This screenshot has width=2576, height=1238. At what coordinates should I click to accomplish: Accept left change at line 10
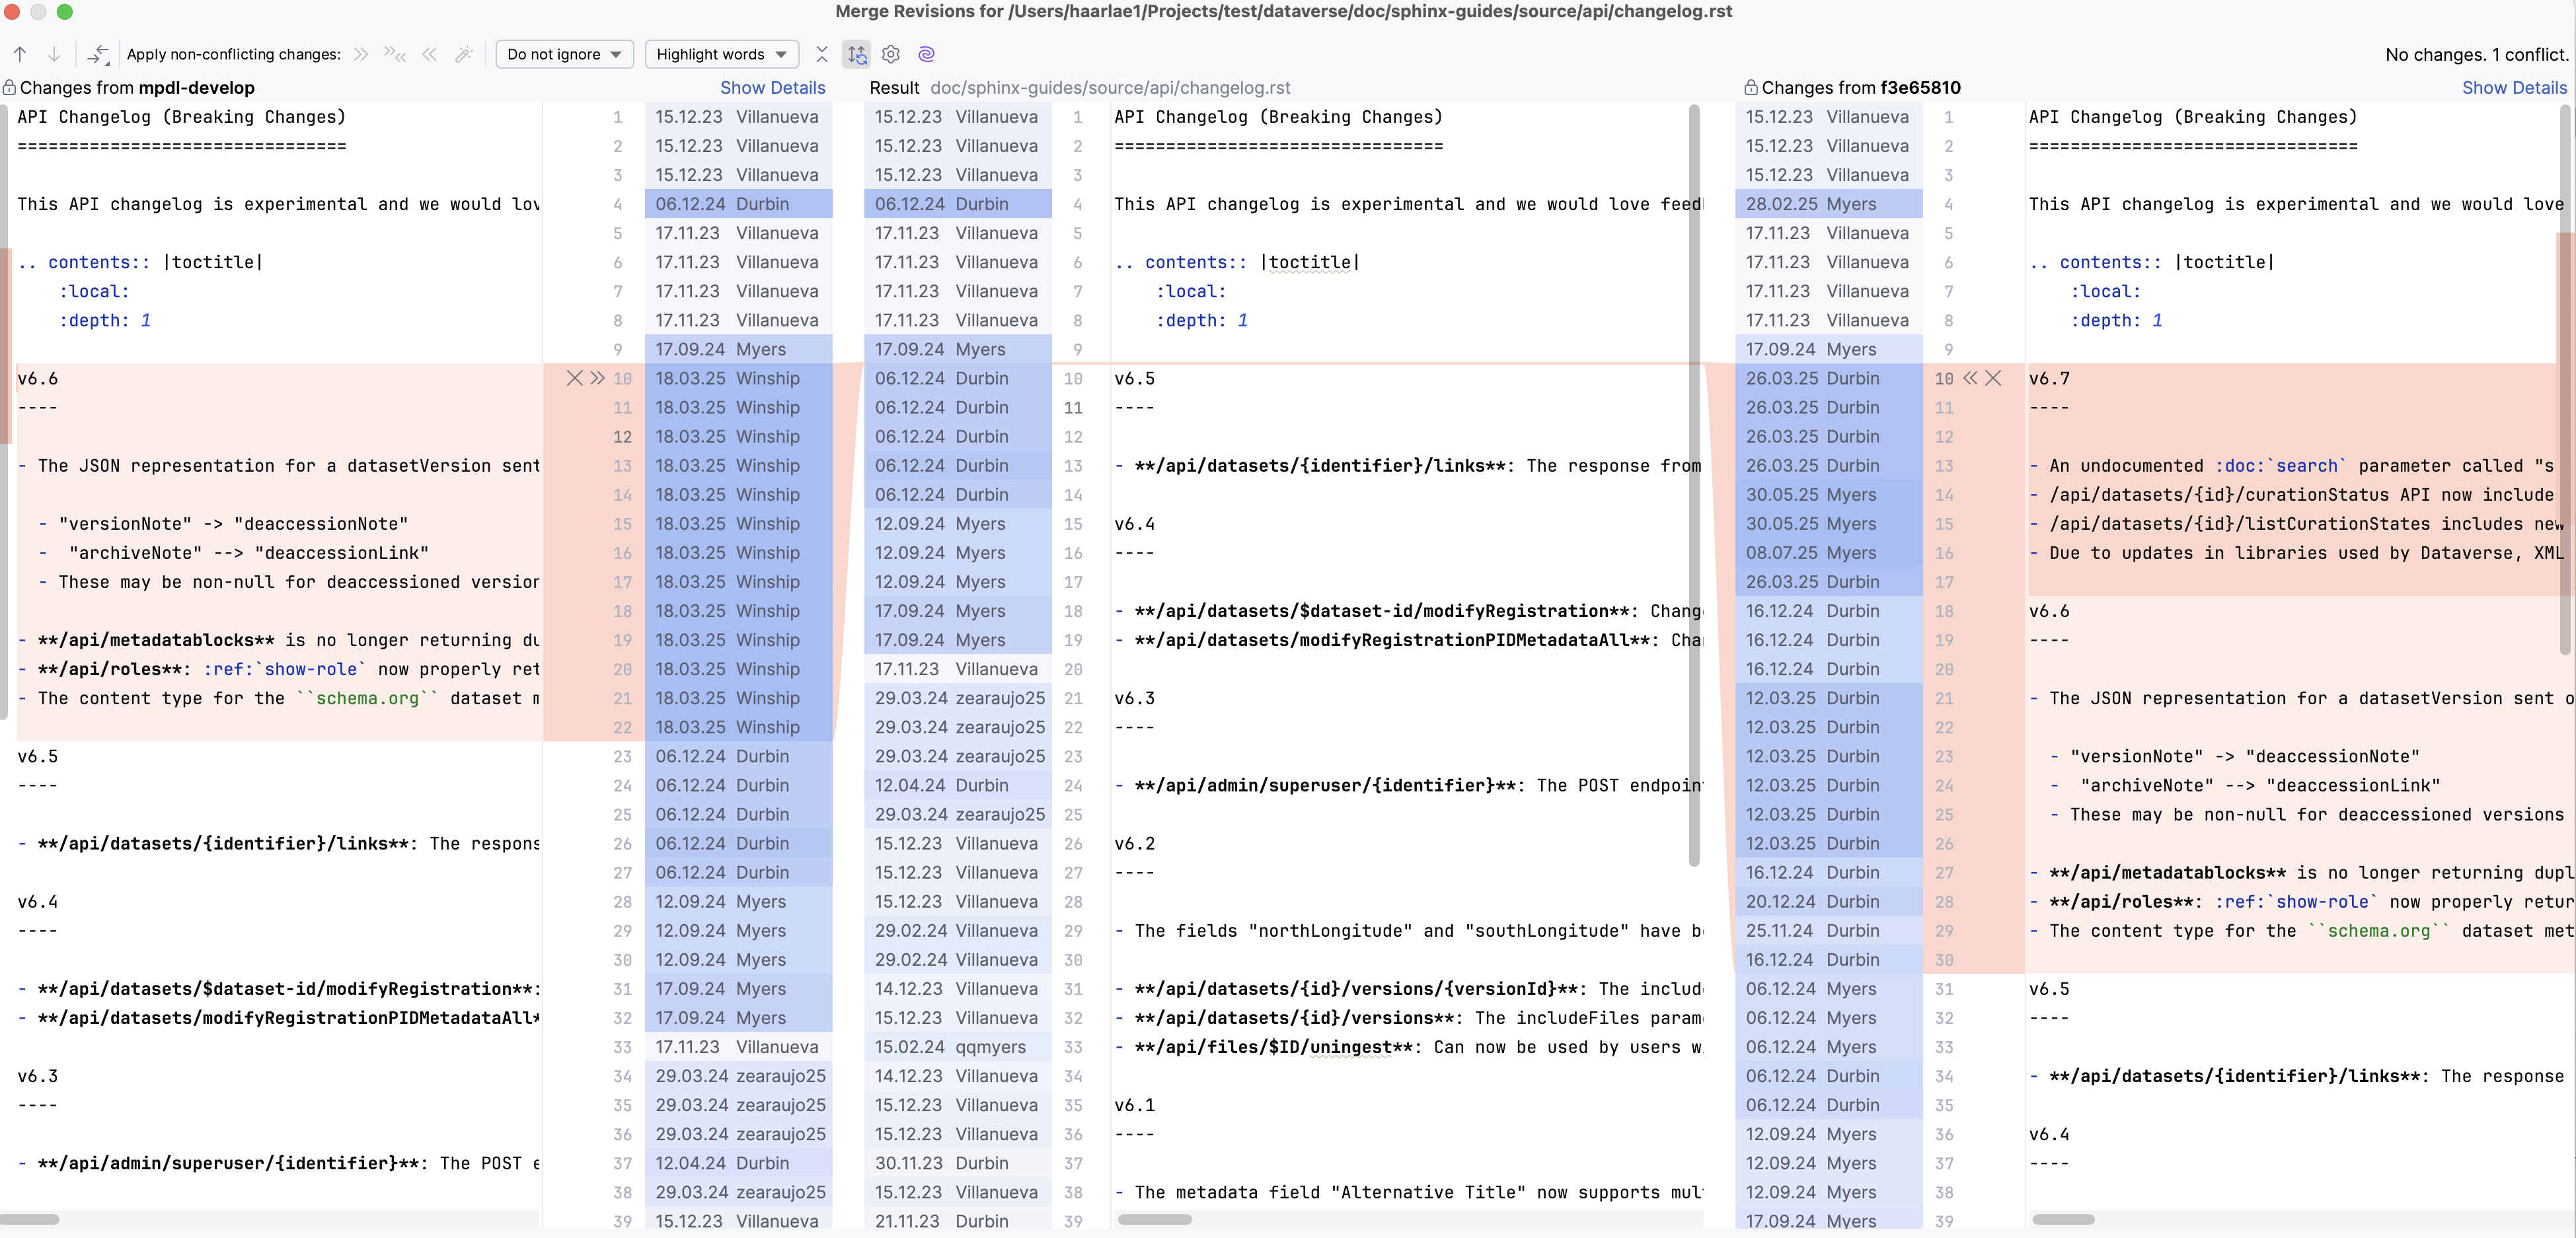[597, 378]
